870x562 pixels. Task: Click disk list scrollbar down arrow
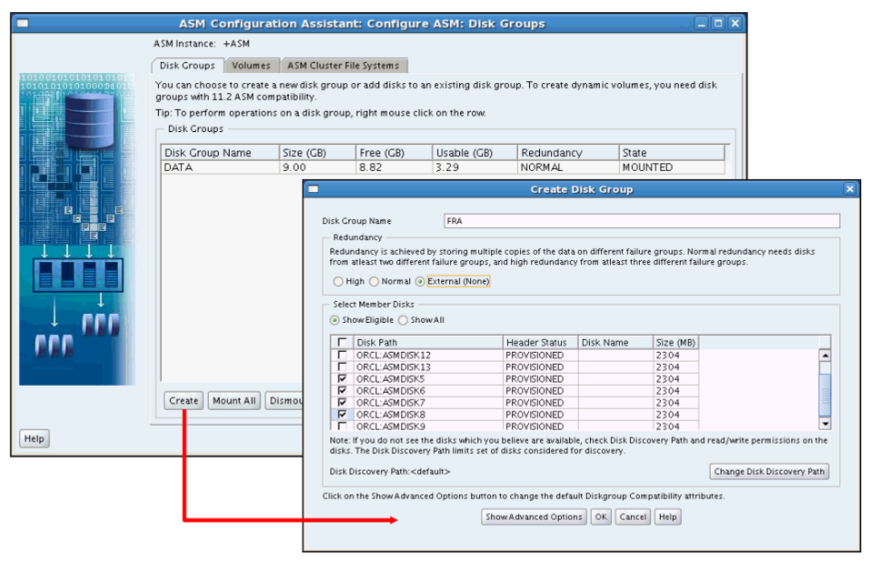(825, 424)
